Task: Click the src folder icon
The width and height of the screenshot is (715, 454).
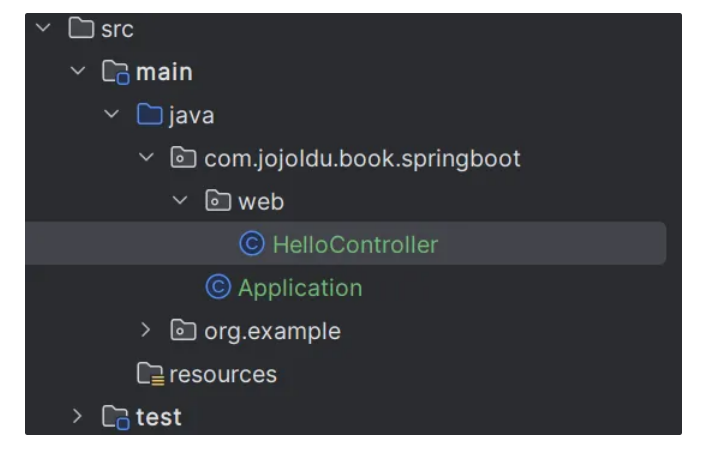Action: point(81,28)
